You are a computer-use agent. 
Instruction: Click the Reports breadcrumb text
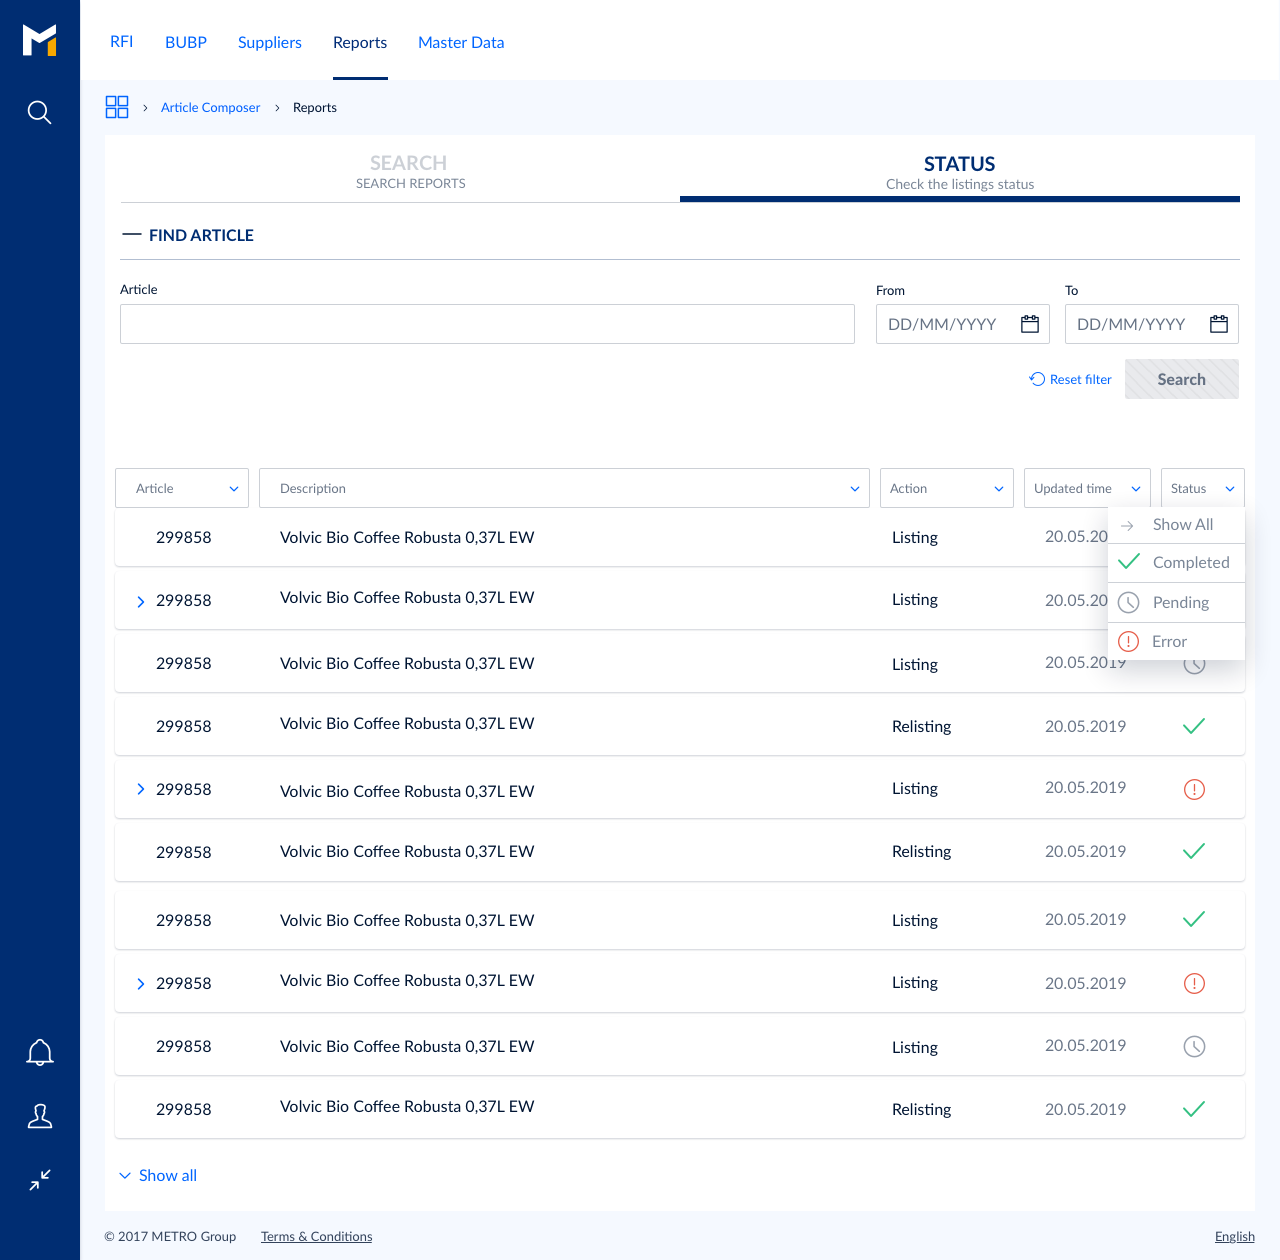coord(315,107)
